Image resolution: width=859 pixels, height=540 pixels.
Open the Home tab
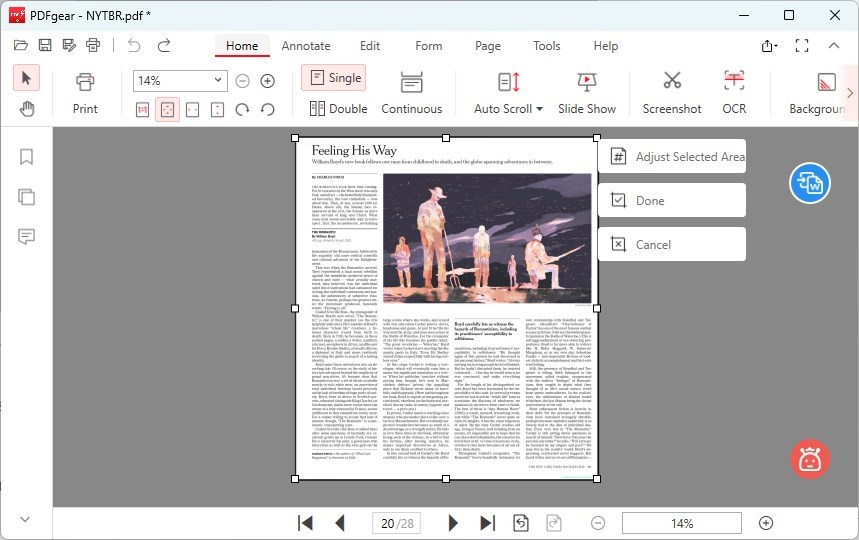(x=242, y=46)
